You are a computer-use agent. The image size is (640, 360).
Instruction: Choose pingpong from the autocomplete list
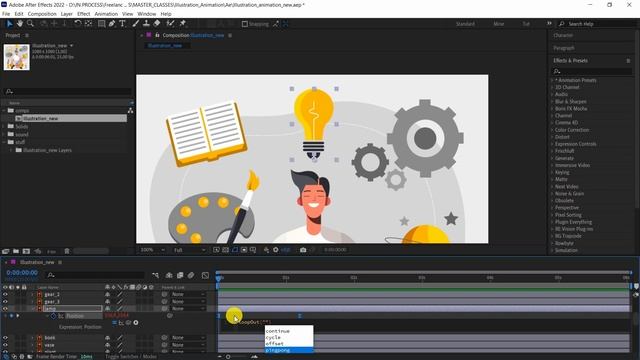289,350
